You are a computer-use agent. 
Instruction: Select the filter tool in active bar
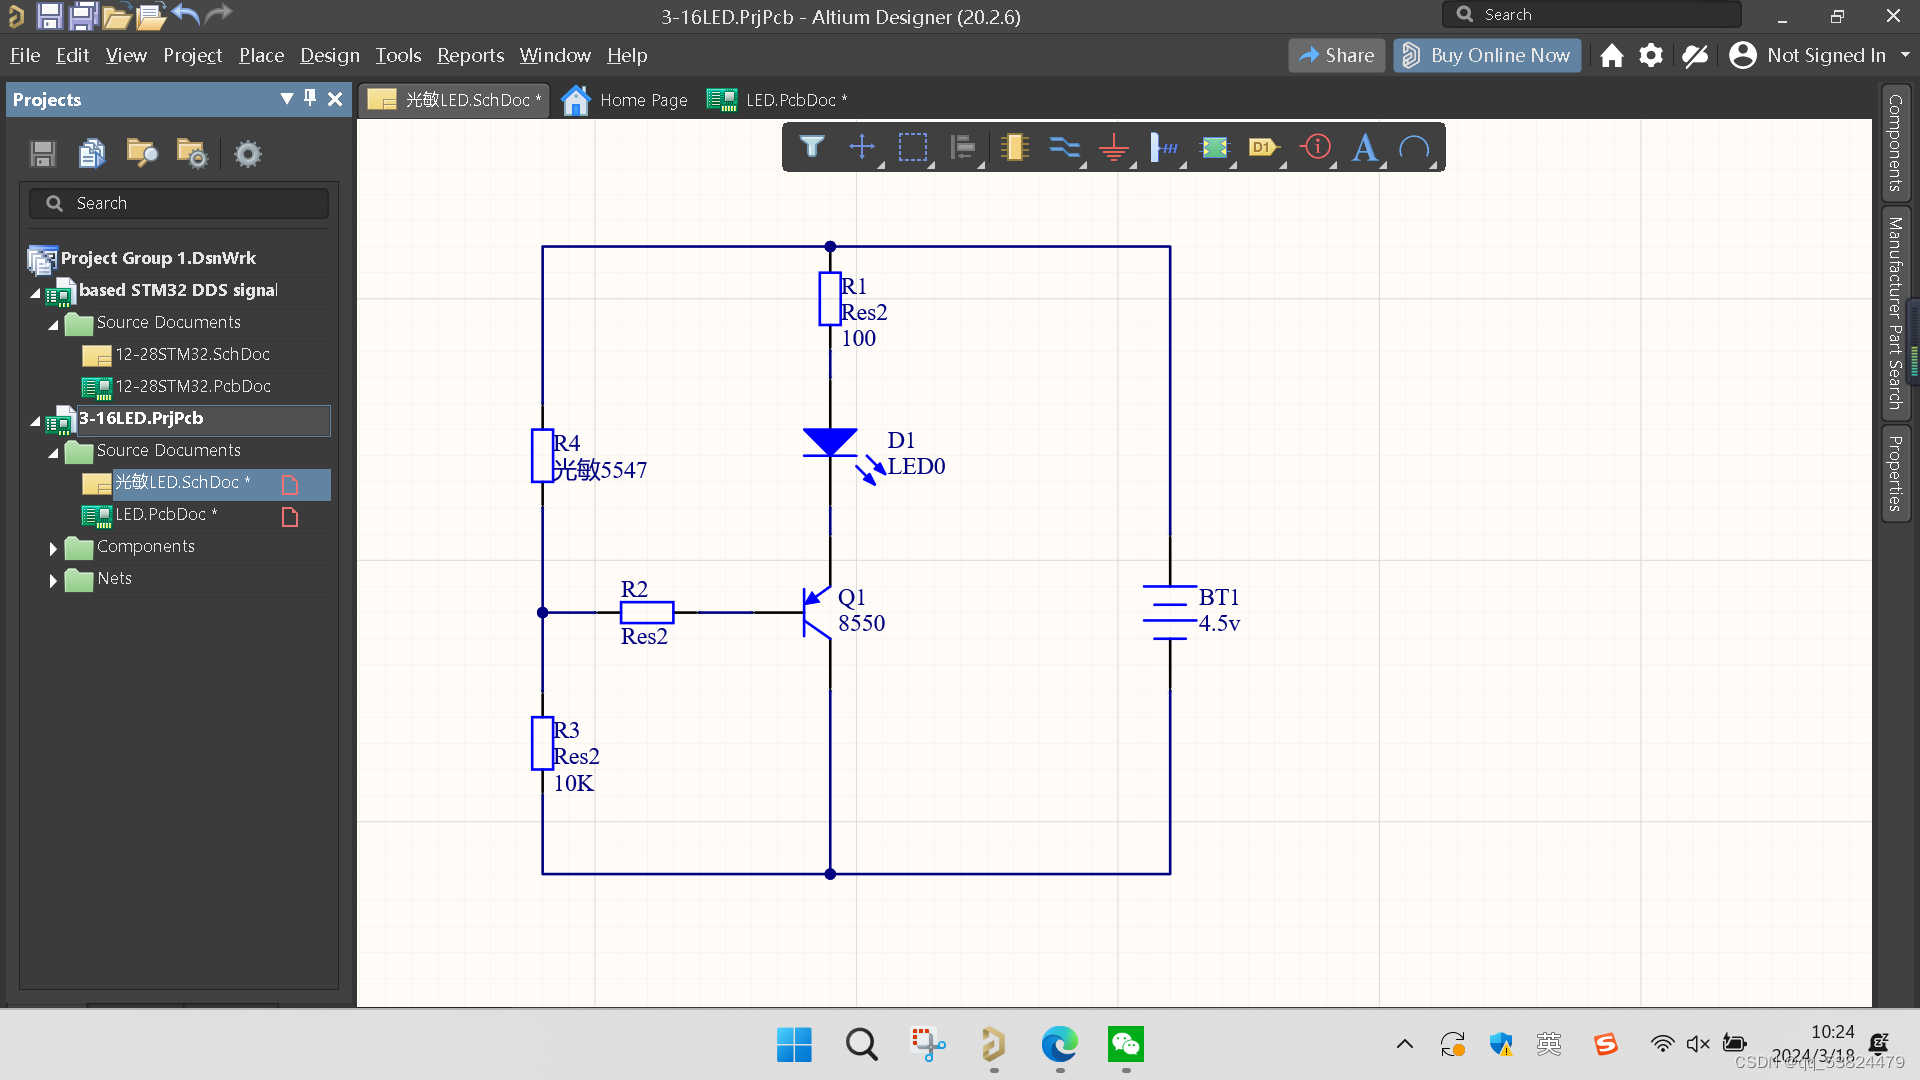click(x=811, y=147)
